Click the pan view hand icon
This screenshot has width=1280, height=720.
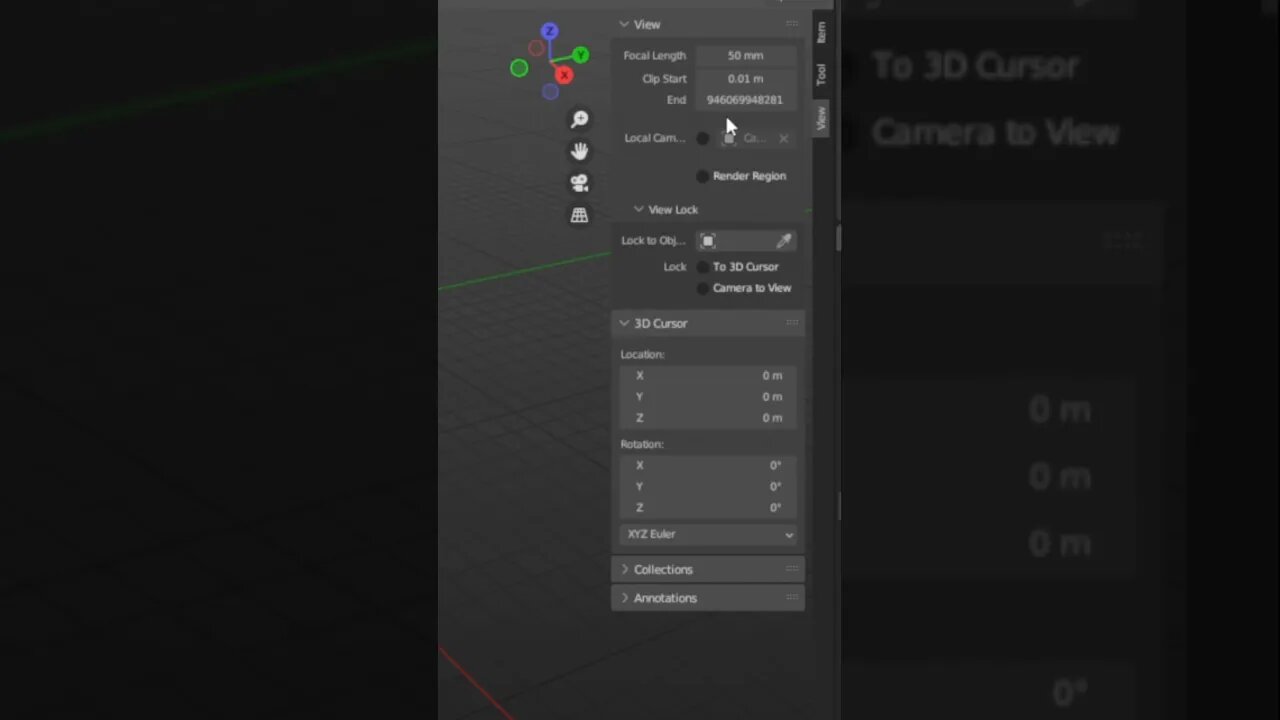pyautogui.click(x=579, y=151)
